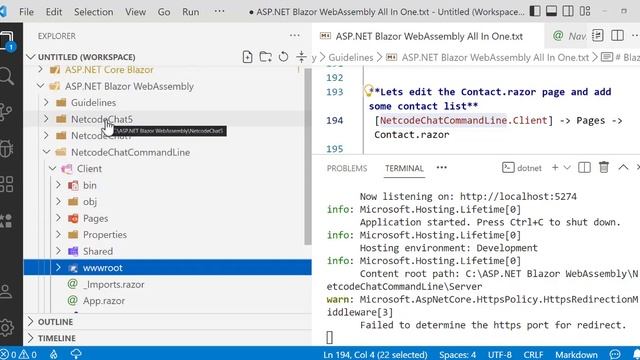Screen dimensions: 640x360
Task: Click Guidelines in the breadcrumb
Action: [351, 58]
